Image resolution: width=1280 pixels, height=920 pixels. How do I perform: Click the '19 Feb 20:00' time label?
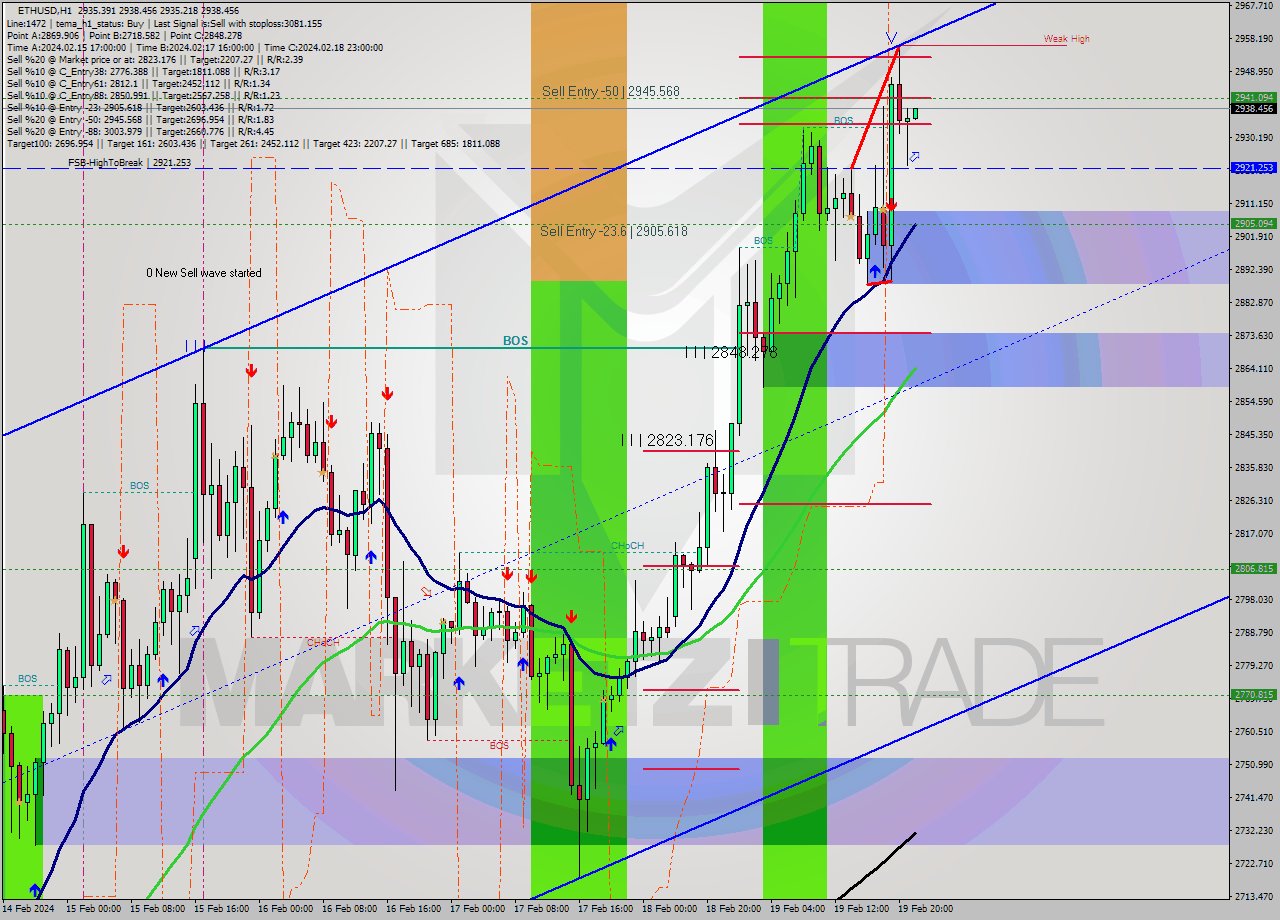[x=925, y=909]
